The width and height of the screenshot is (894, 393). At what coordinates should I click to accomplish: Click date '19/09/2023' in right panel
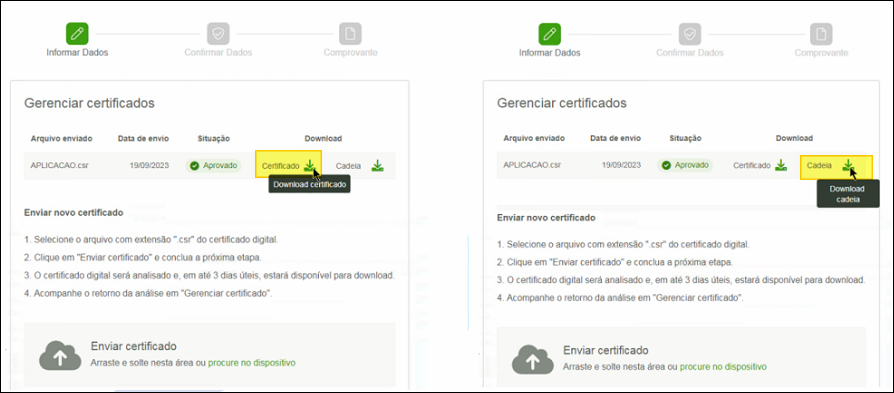[x=621, y=165]
